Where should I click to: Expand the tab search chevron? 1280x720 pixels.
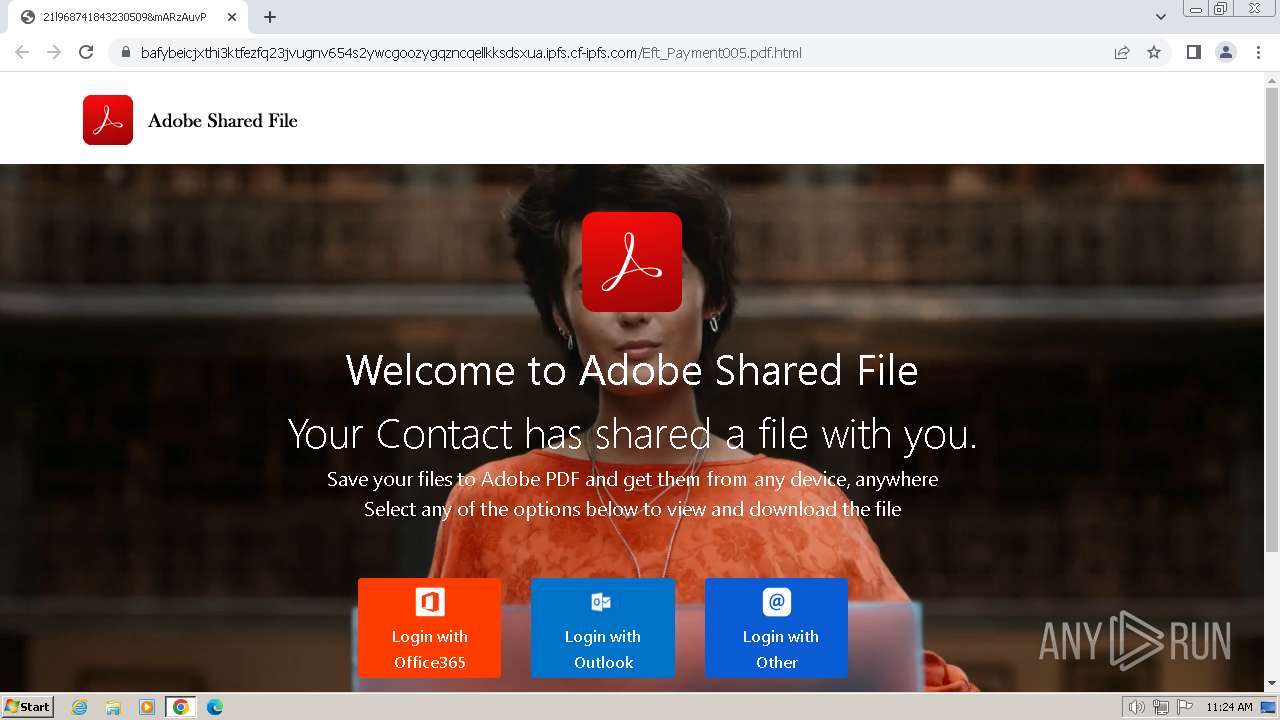[1161, 17]
